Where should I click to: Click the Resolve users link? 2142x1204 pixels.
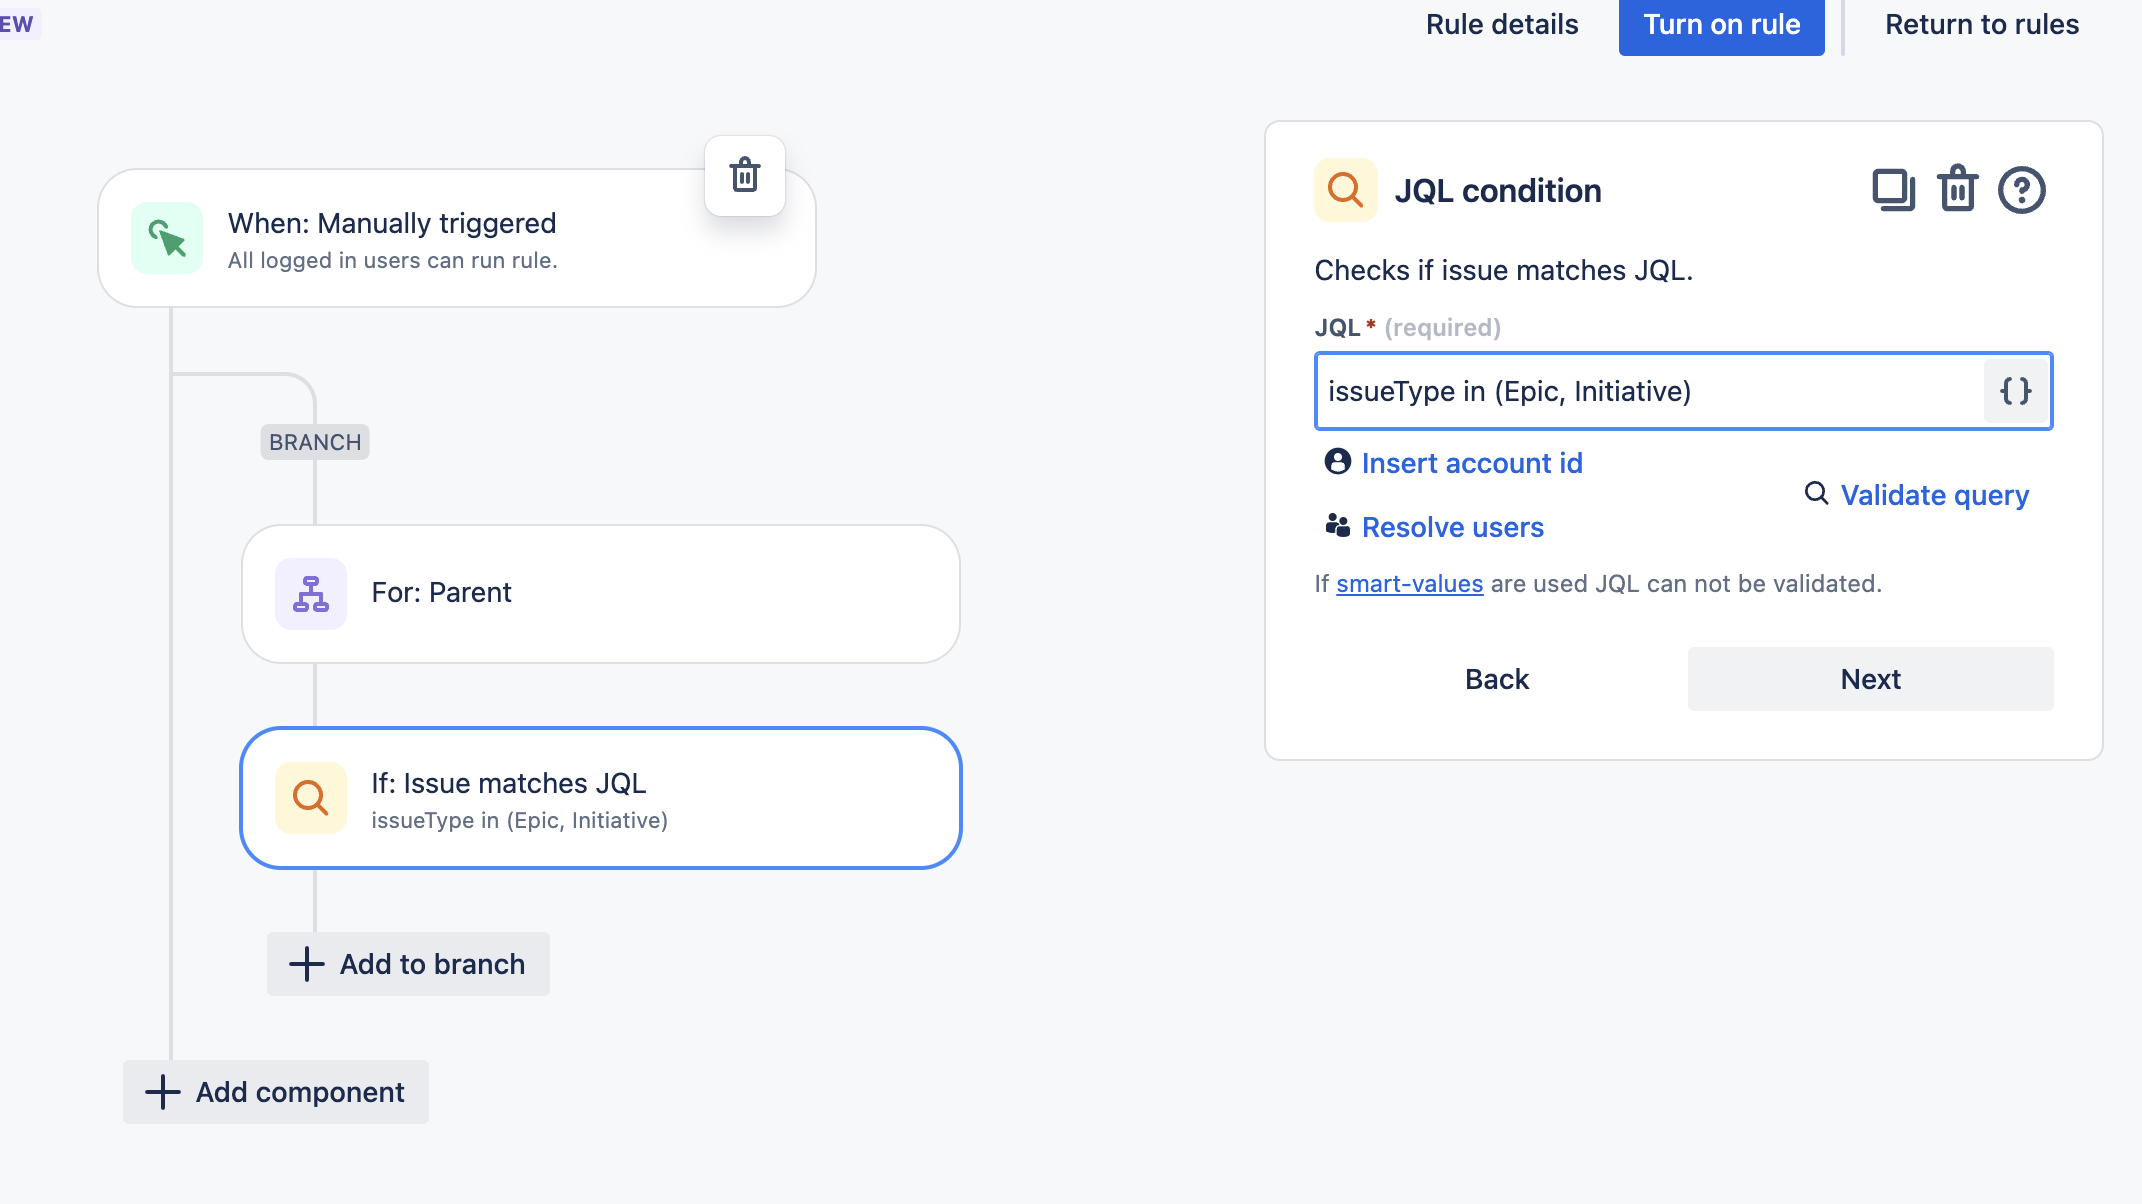coord(1452,527)
